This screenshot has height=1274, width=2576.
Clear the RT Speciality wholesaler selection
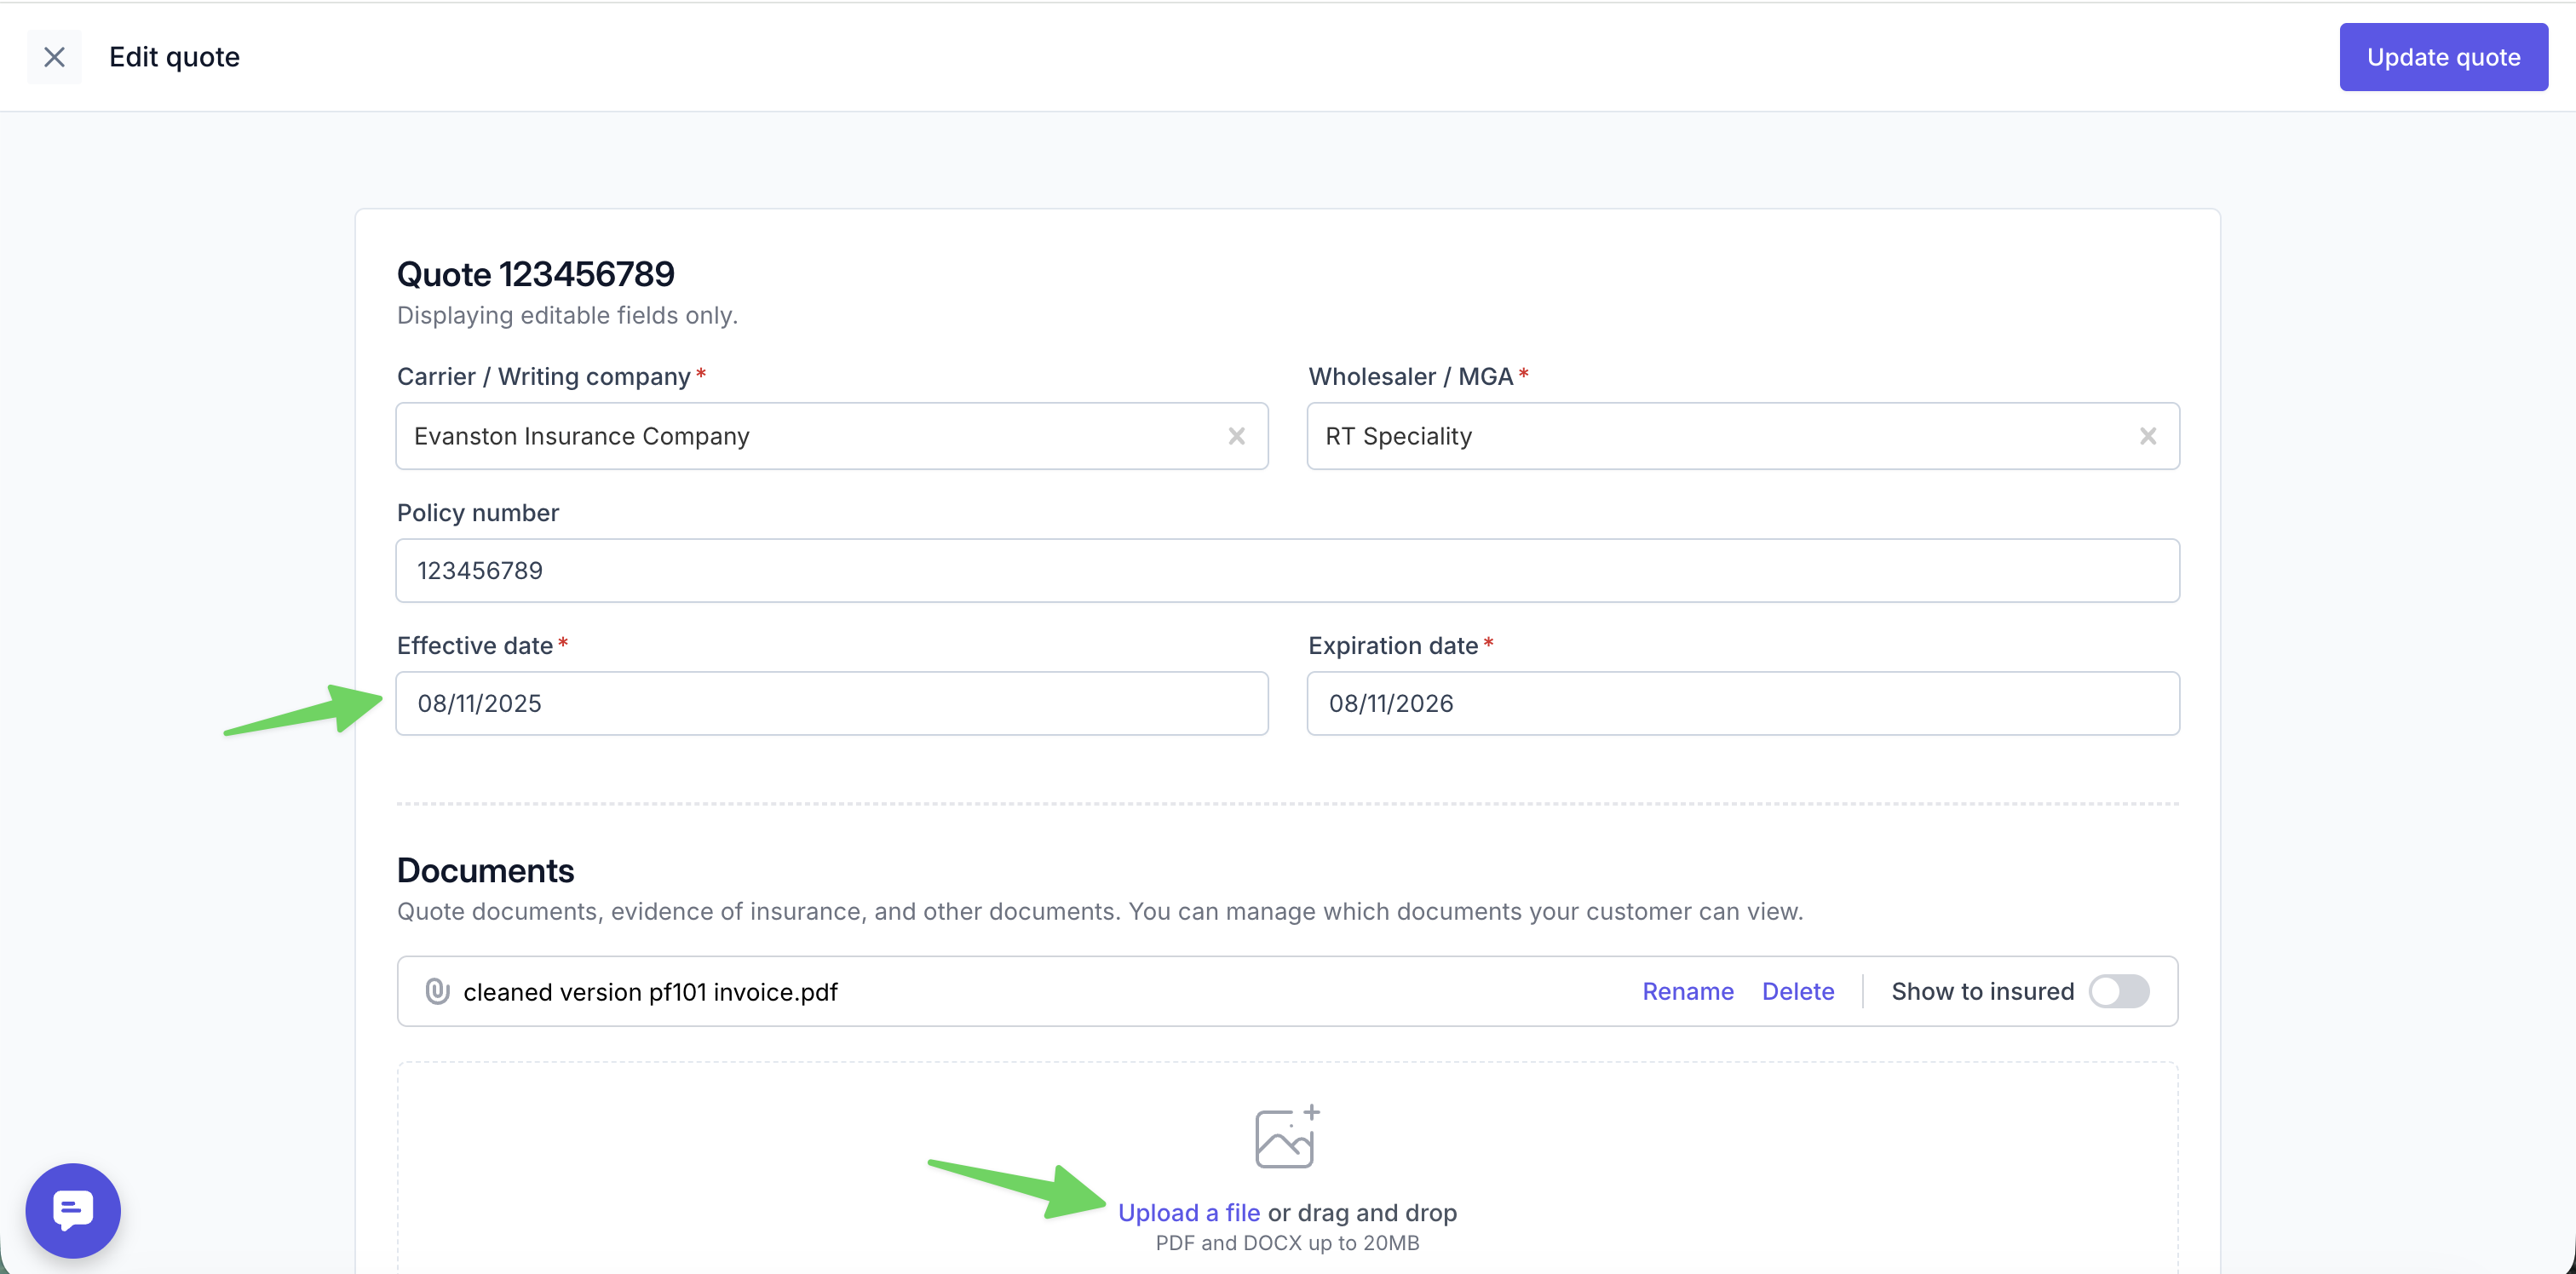tap(2147, 436)
